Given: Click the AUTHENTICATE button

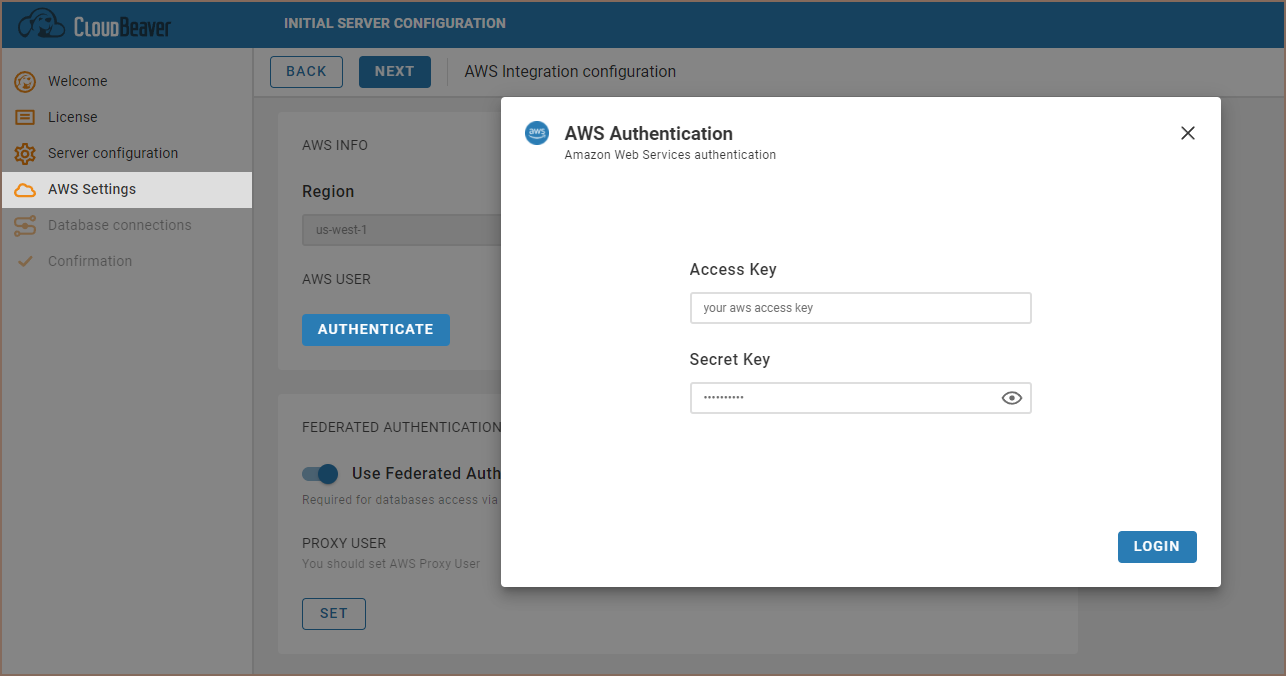Looking at the screenshot, I should pos(376,329).
